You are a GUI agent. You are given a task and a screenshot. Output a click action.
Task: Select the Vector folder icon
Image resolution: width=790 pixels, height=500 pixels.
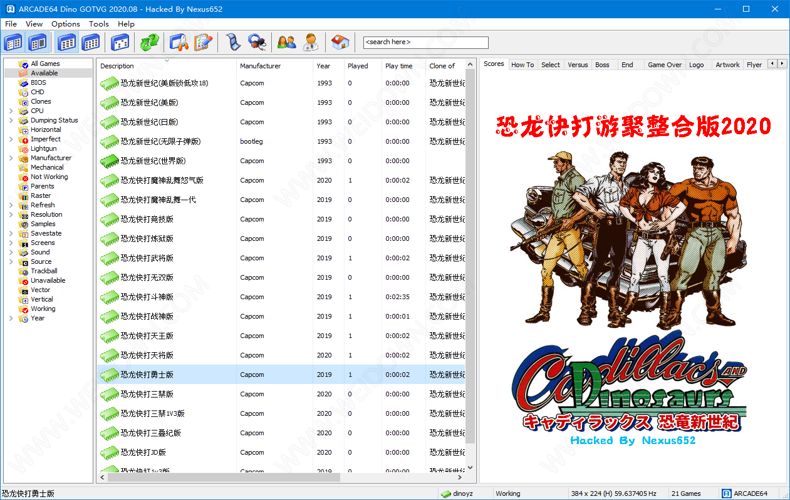[23, 290]
